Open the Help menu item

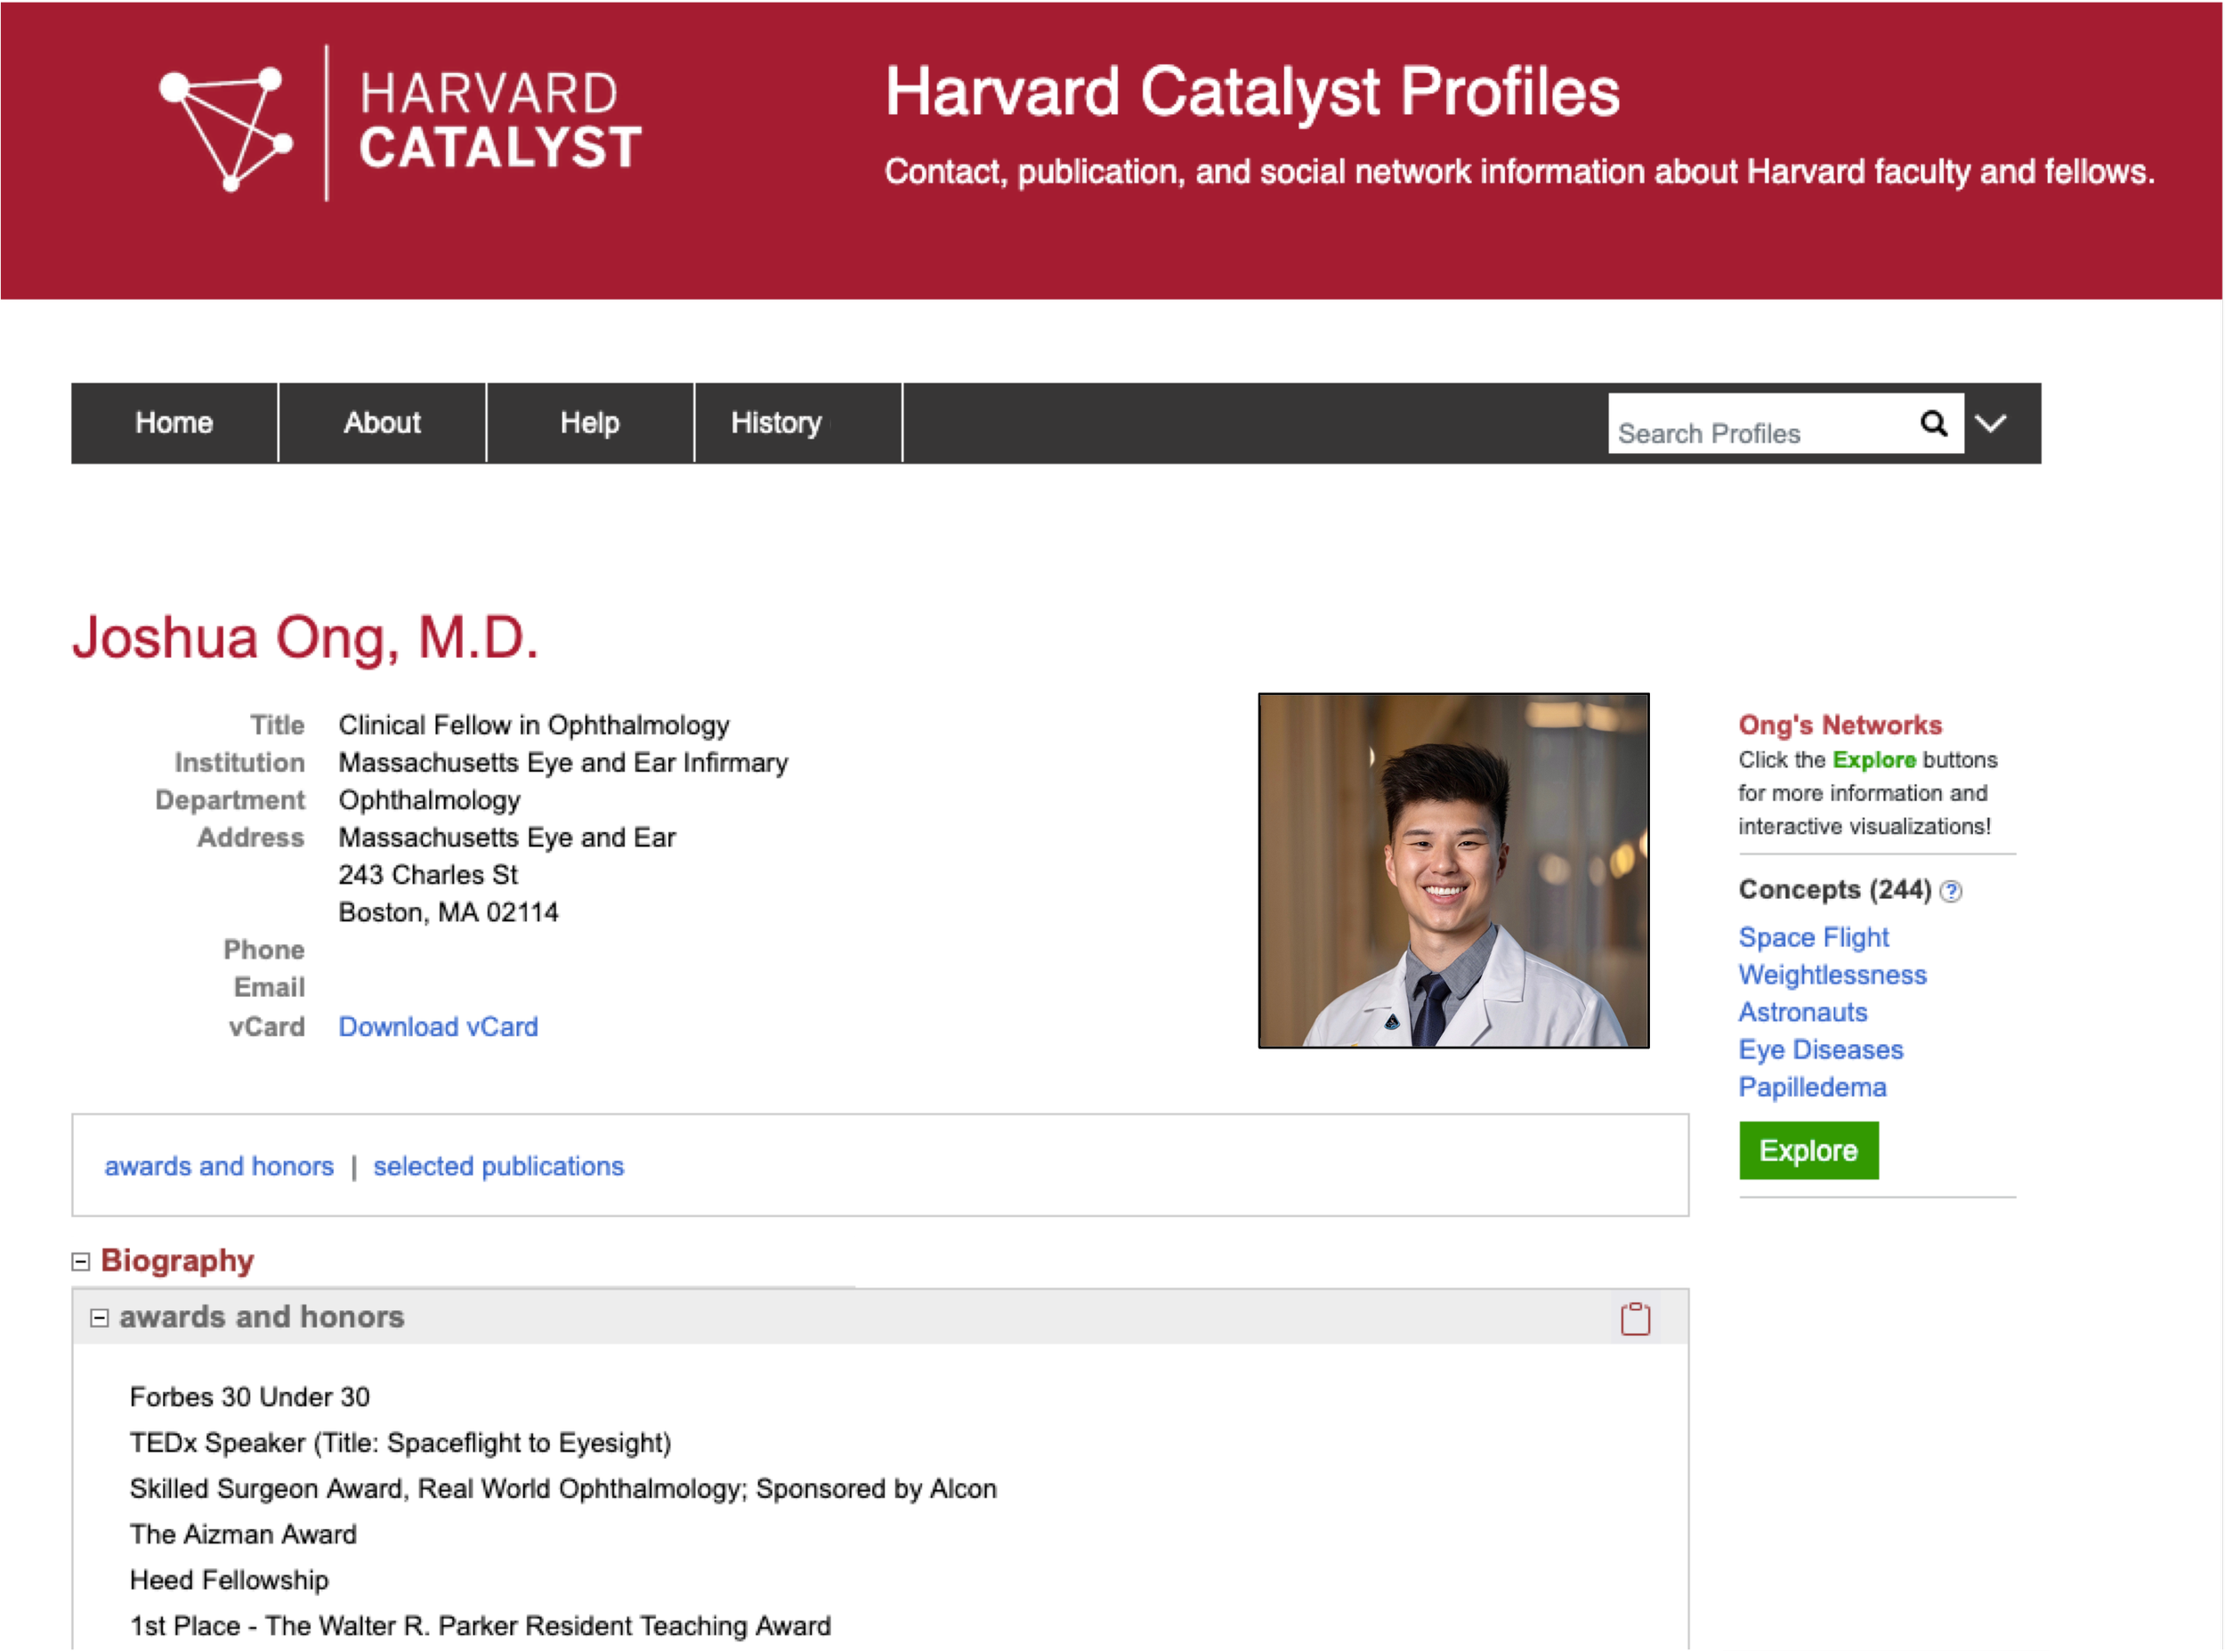point(590,423)
